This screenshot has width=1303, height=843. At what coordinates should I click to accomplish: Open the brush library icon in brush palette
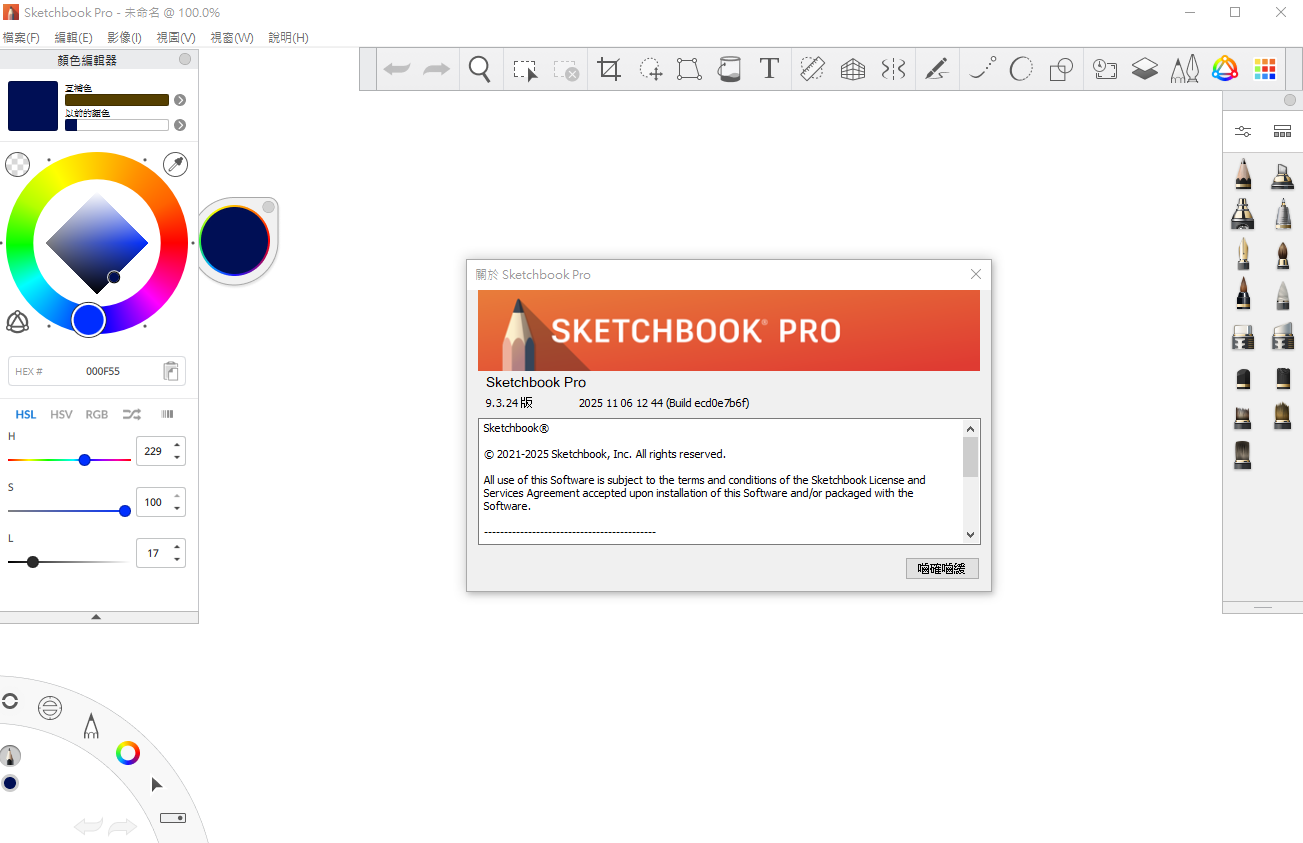1282,131
